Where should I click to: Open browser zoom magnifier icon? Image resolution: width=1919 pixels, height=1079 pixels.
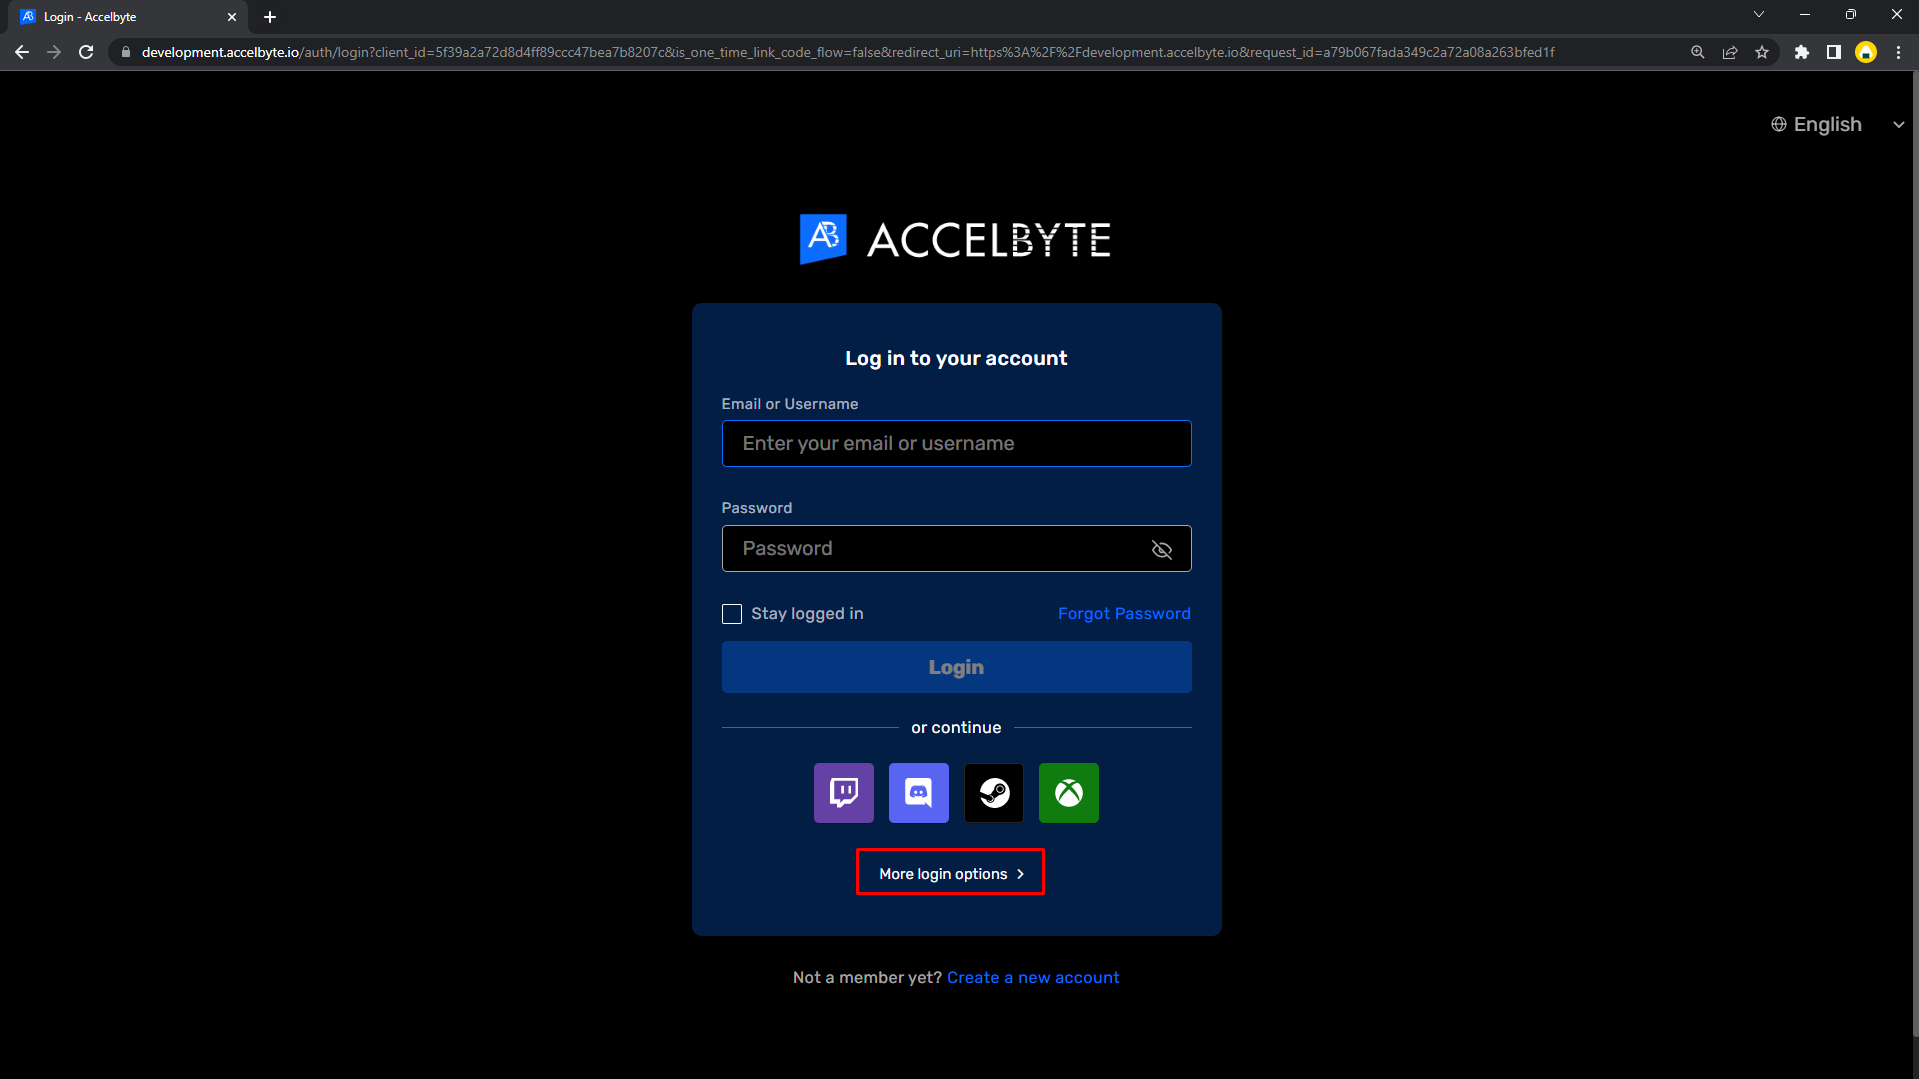[1697, 52]
